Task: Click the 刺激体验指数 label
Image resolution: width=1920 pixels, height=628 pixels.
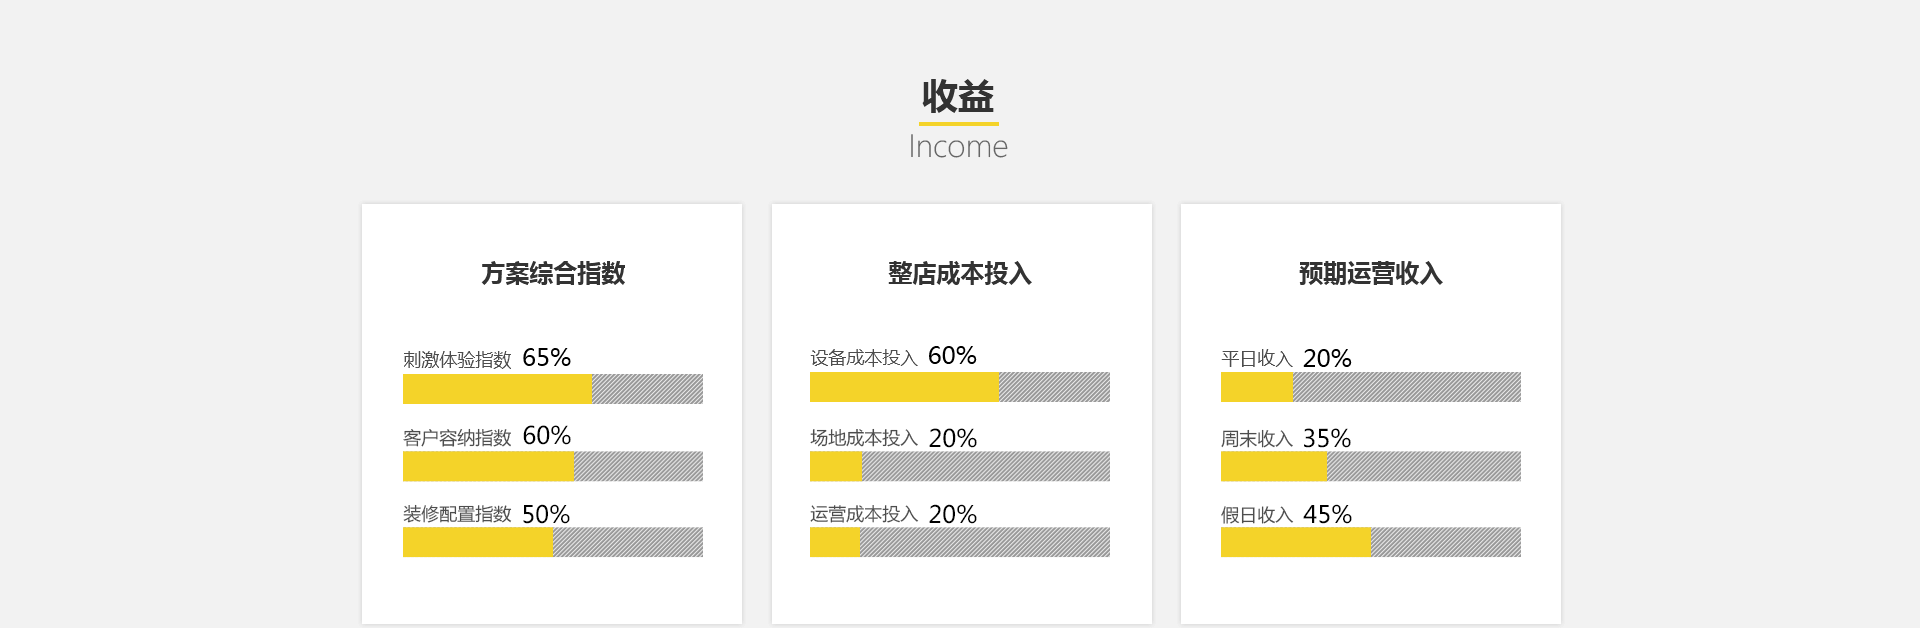Action: click(x=457, y=359)
